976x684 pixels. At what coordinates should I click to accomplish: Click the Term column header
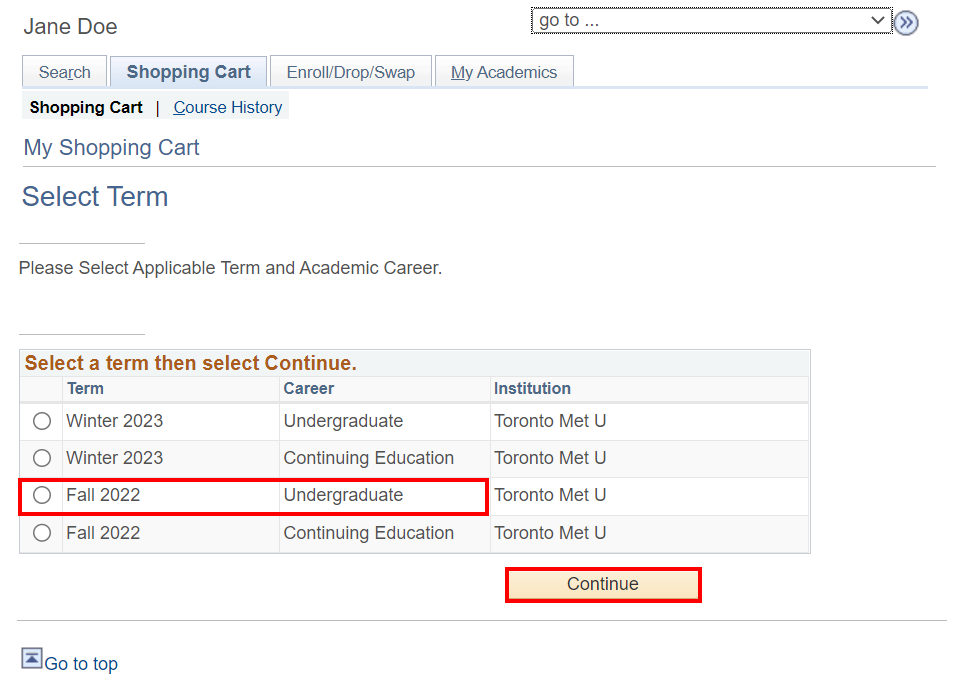(85, 388)
